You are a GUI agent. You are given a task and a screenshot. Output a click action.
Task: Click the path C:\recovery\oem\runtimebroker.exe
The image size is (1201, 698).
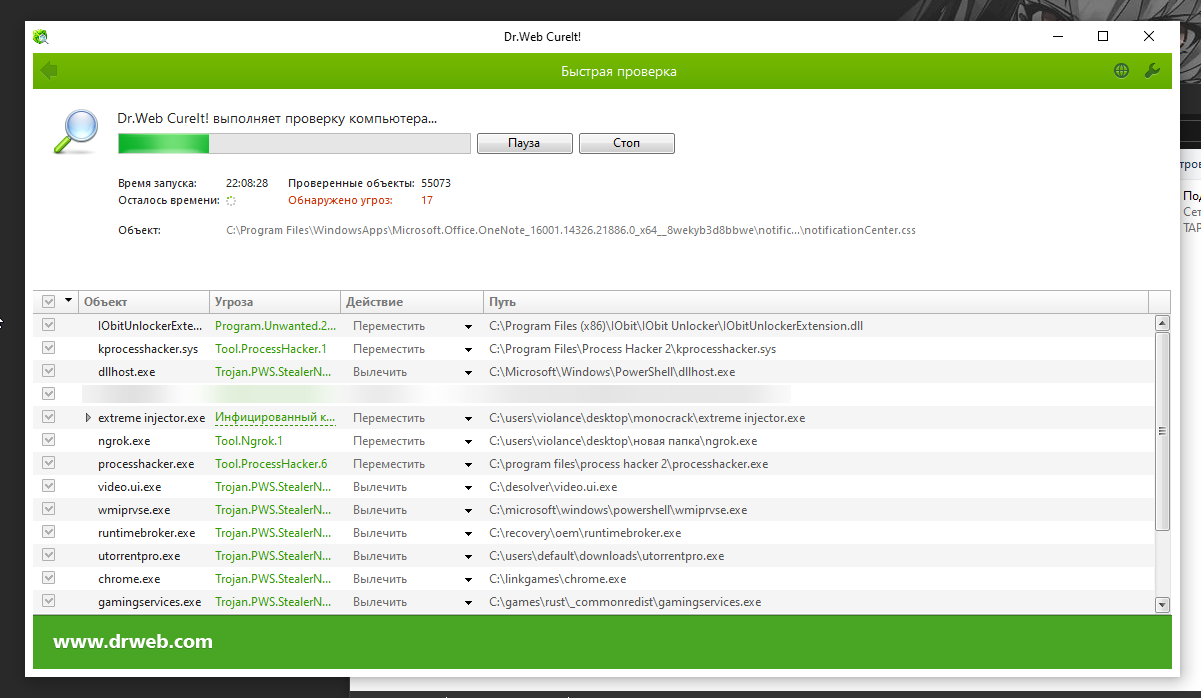click(585, 533)
